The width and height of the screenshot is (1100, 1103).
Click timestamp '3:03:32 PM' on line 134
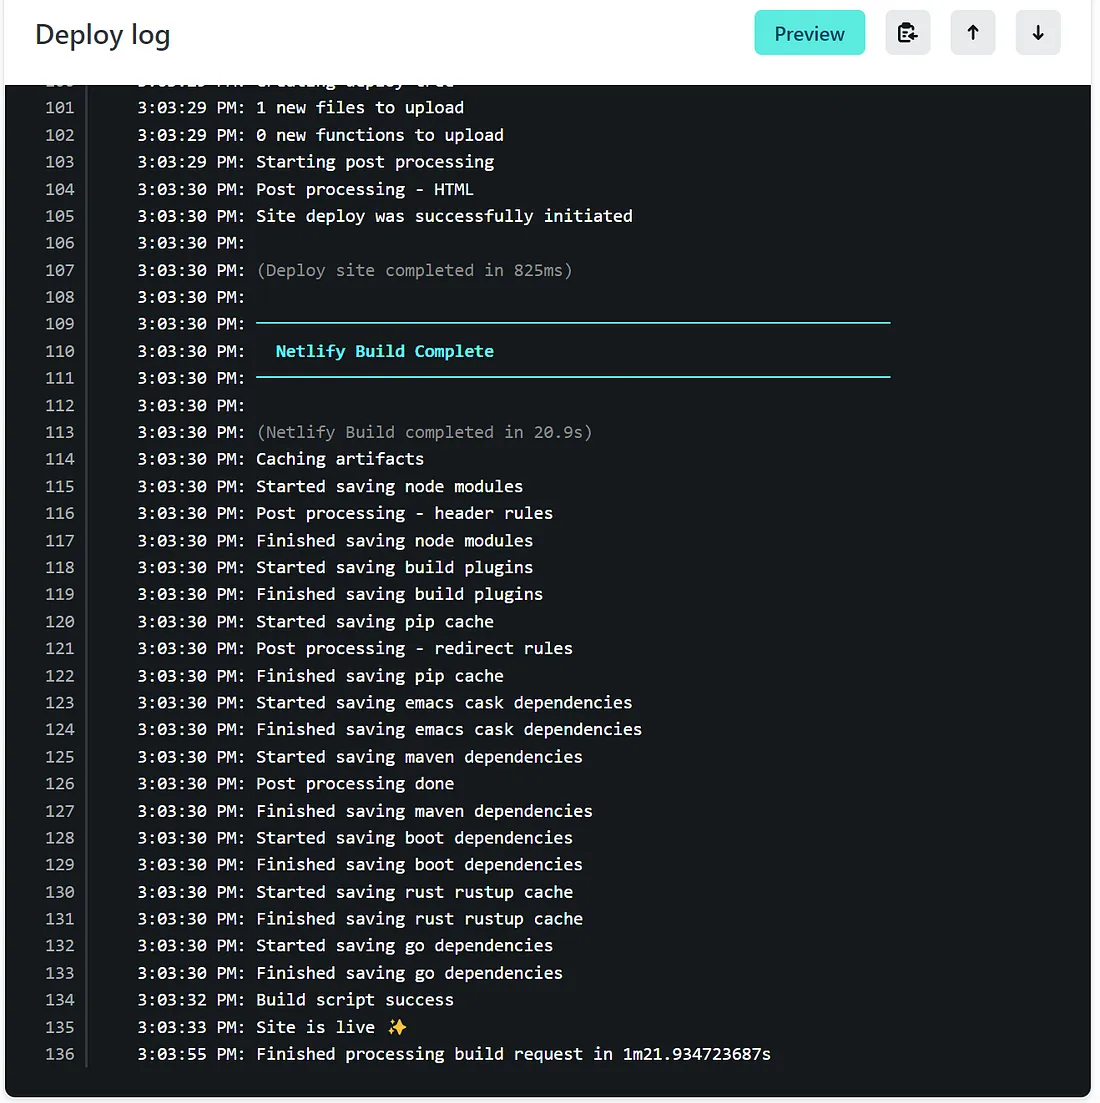pos(186,999)
